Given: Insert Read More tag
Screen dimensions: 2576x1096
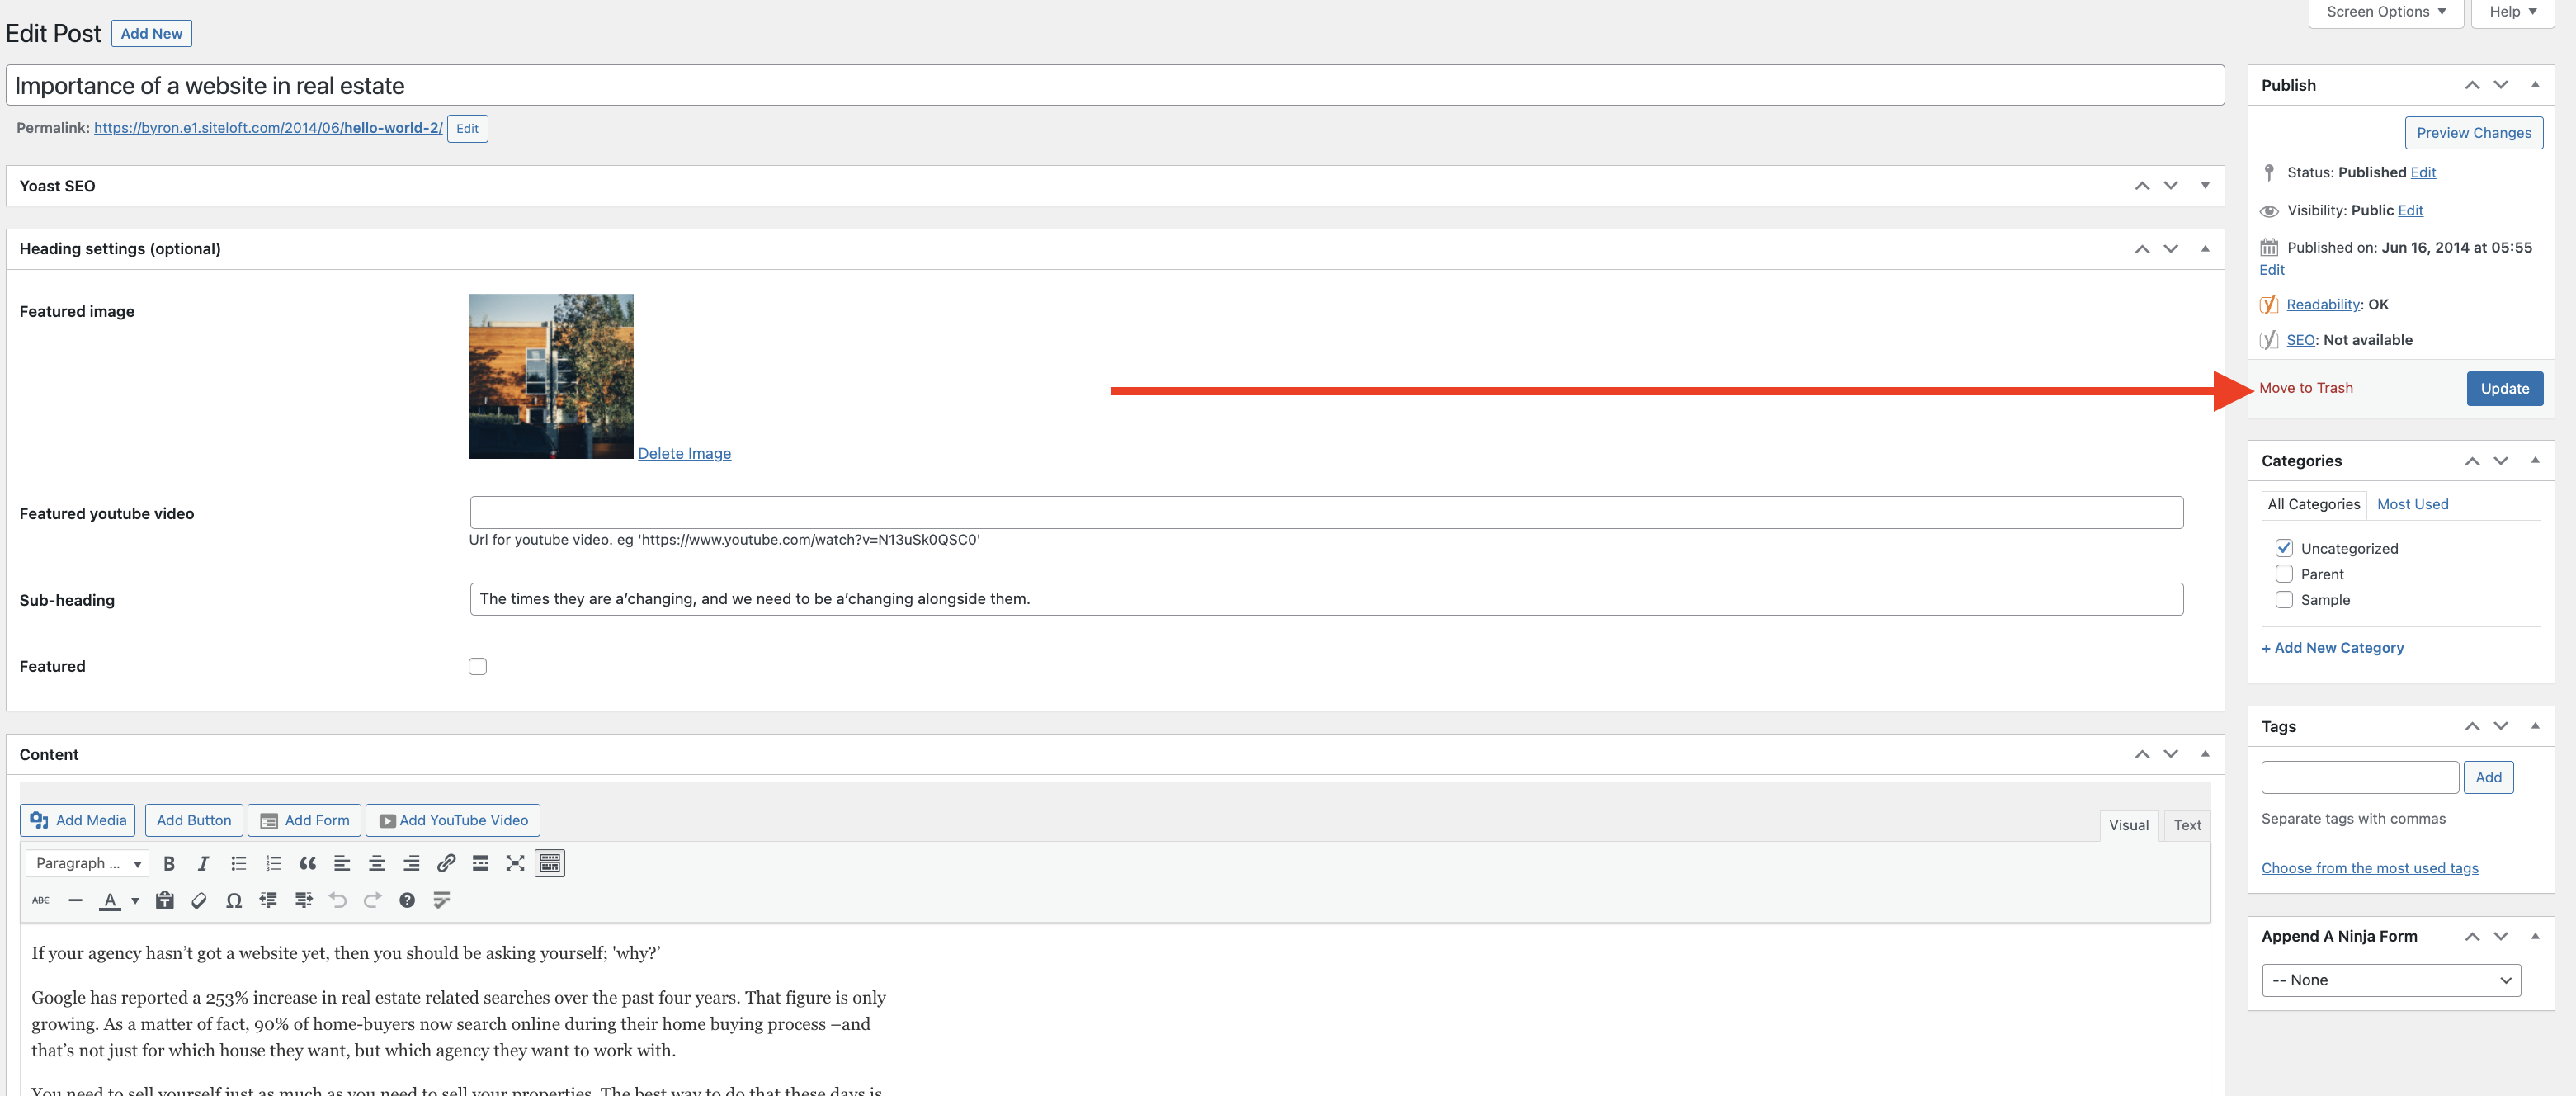Looking at the screenshot, I should [481, 863].
